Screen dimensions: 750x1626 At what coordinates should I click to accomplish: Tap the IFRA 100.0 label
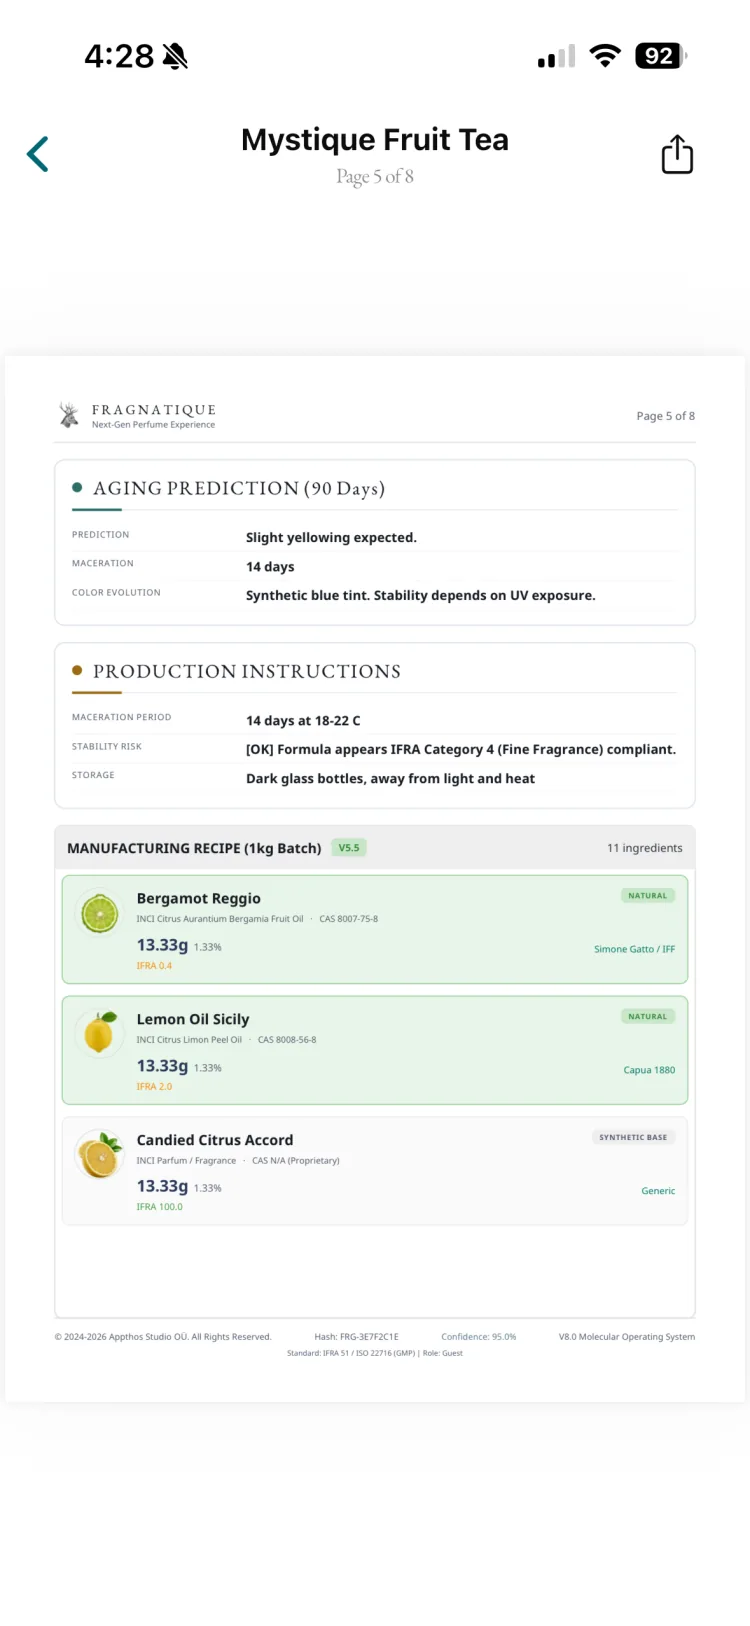tap(160, 1207)
